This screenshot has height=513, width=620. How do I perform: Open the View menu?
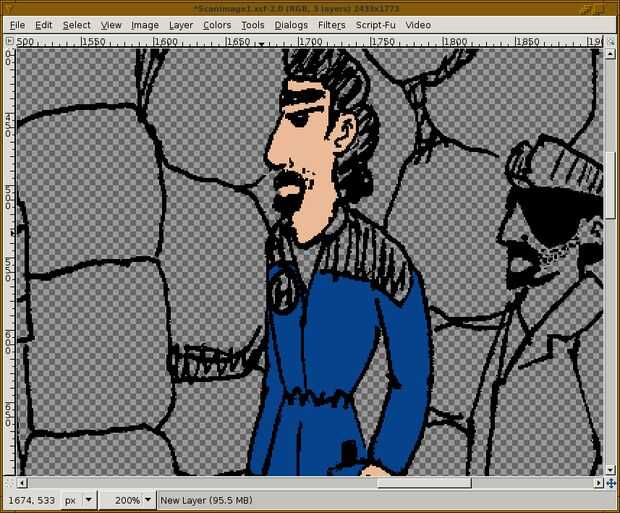coord(111,25)
